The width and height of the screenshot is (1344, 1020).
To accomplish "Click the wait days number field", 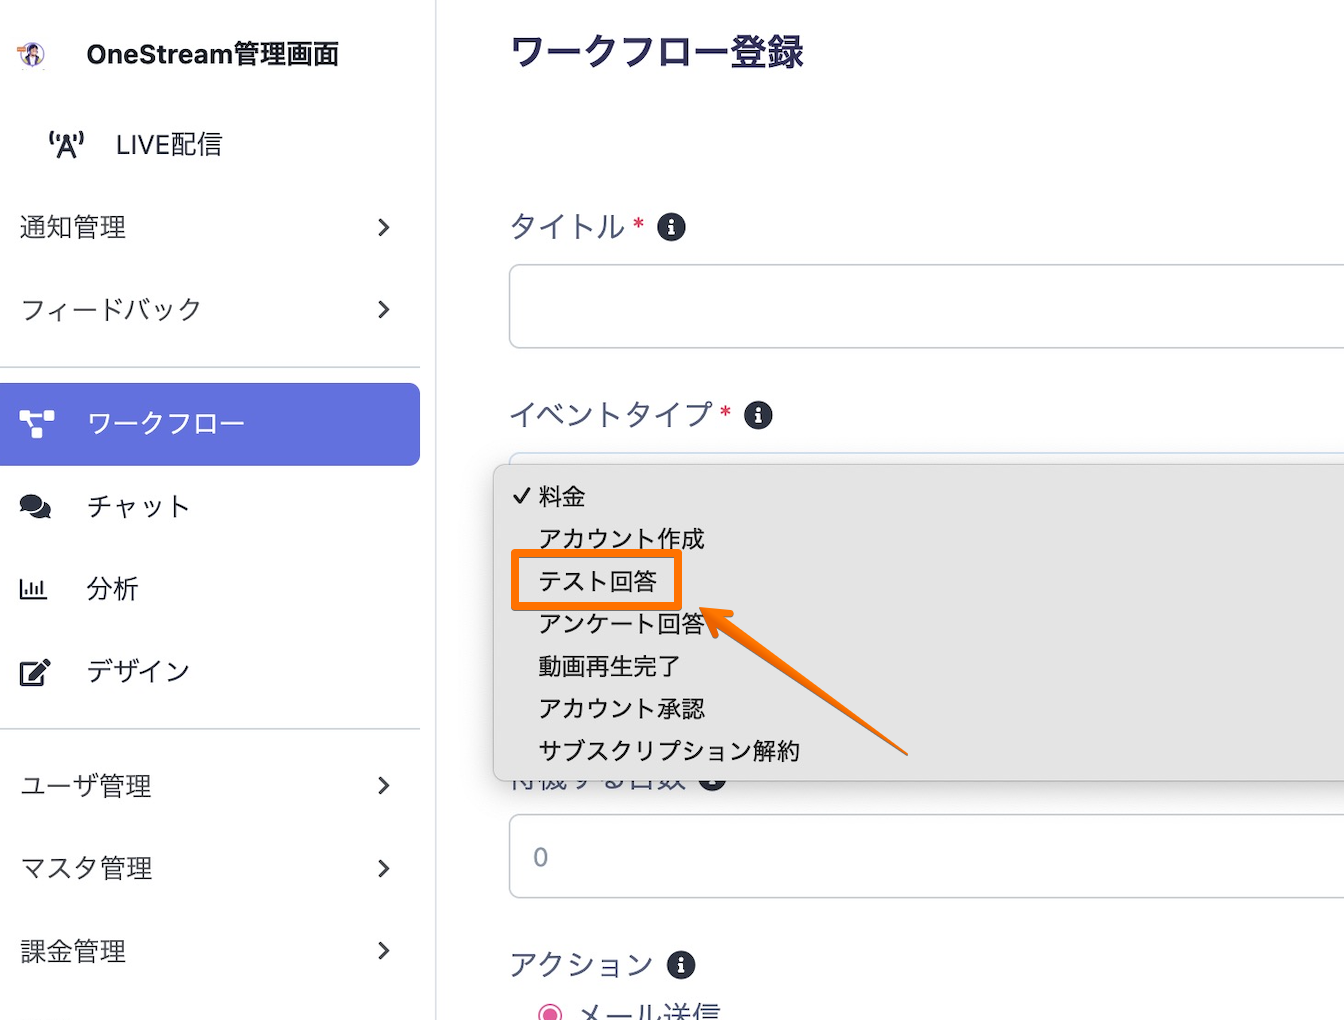I will click(x=926, y=856).
